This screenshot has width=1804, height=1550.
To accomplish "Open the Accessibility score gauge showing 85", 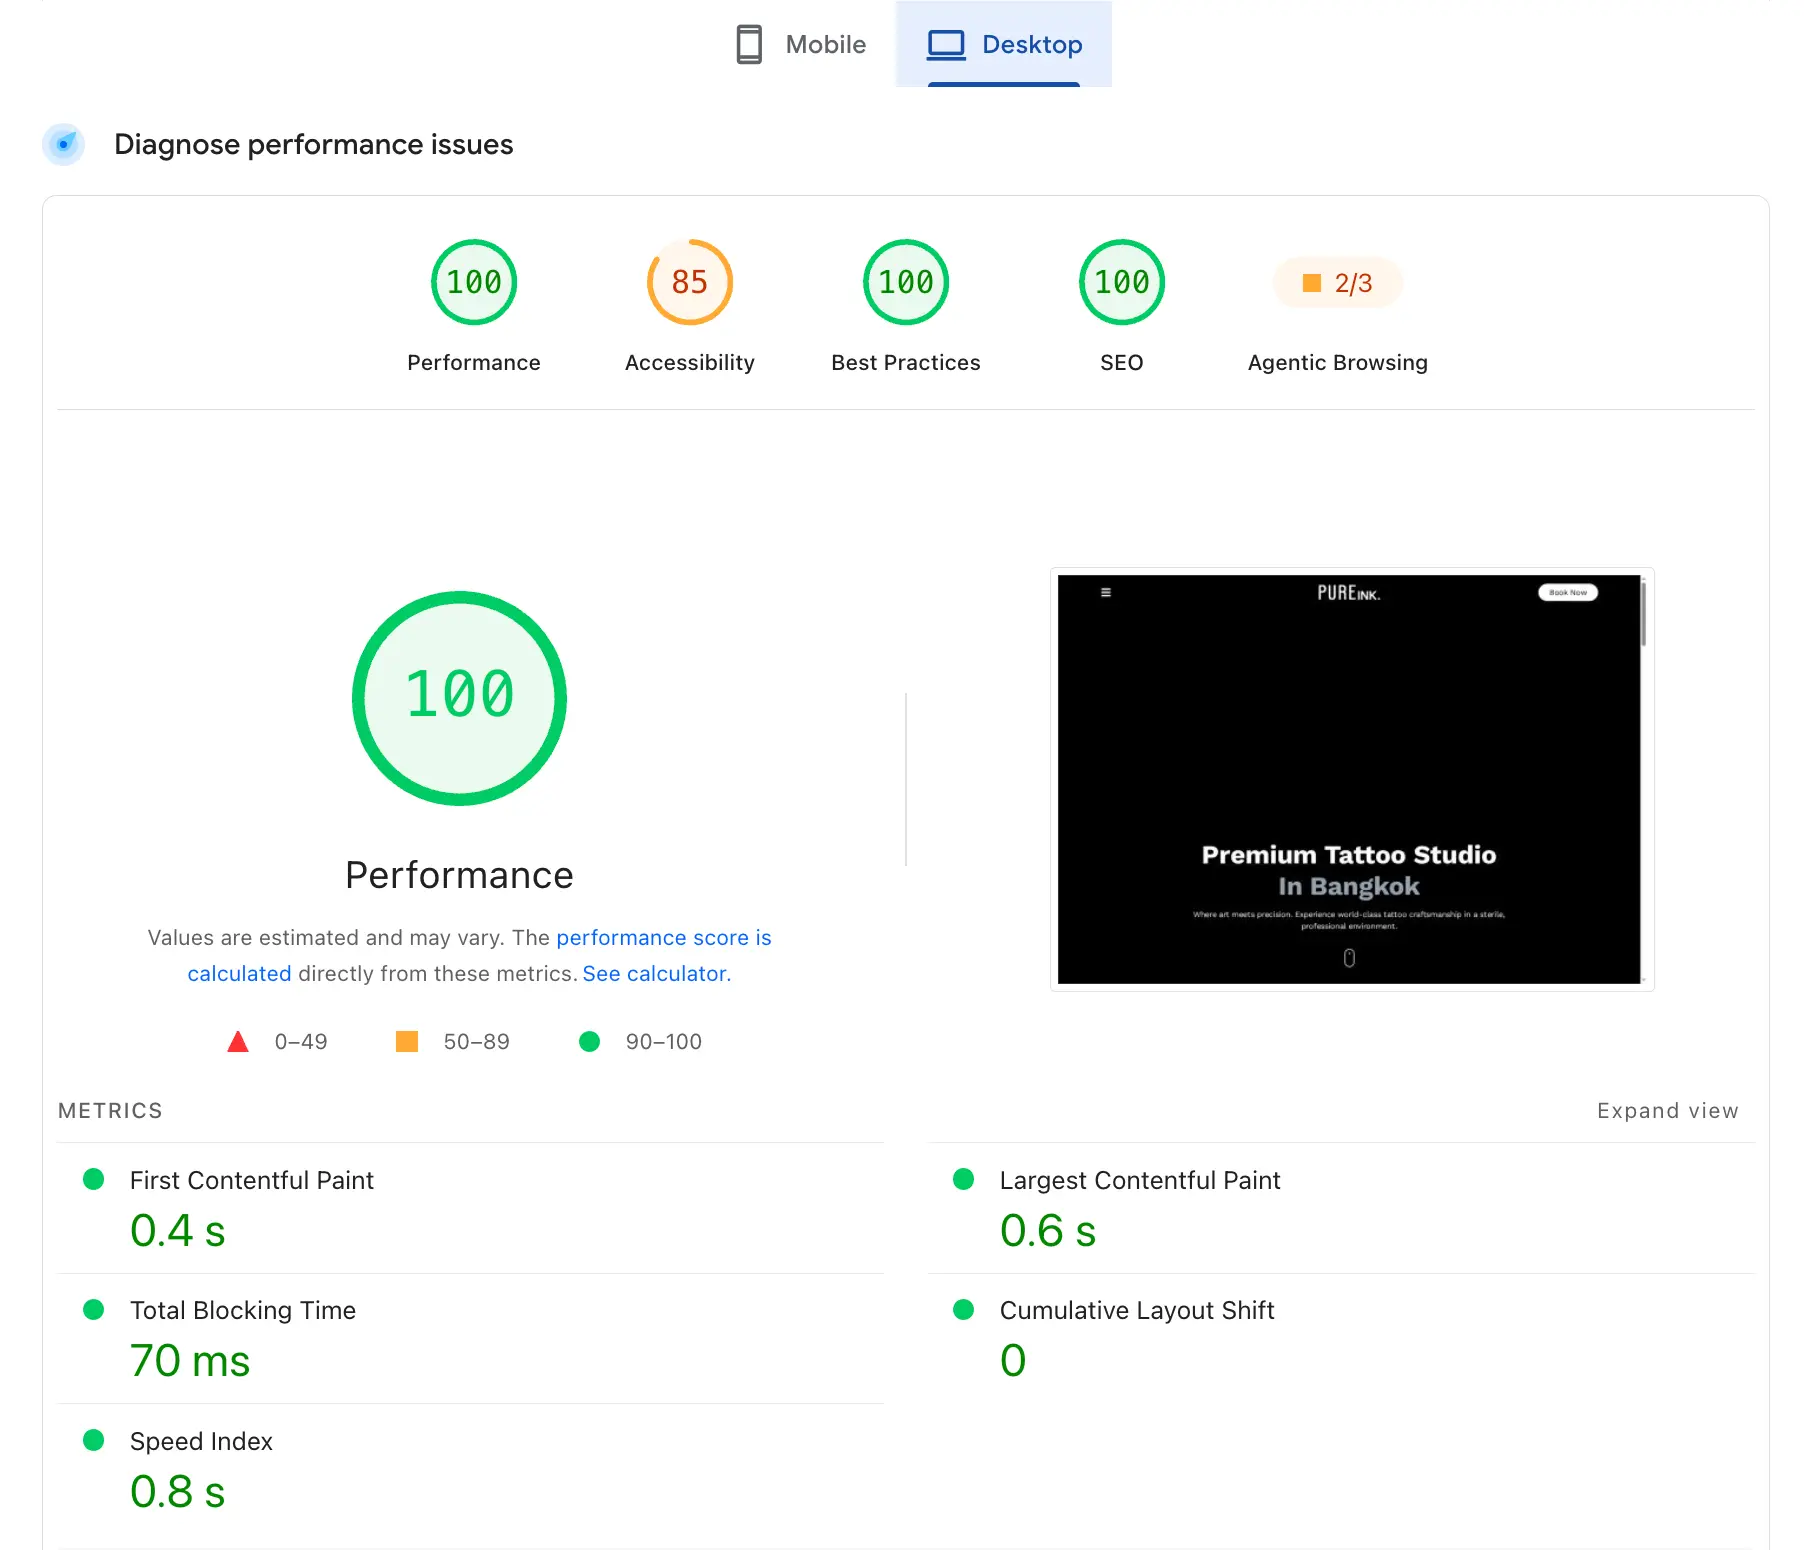I will [690, 282].
